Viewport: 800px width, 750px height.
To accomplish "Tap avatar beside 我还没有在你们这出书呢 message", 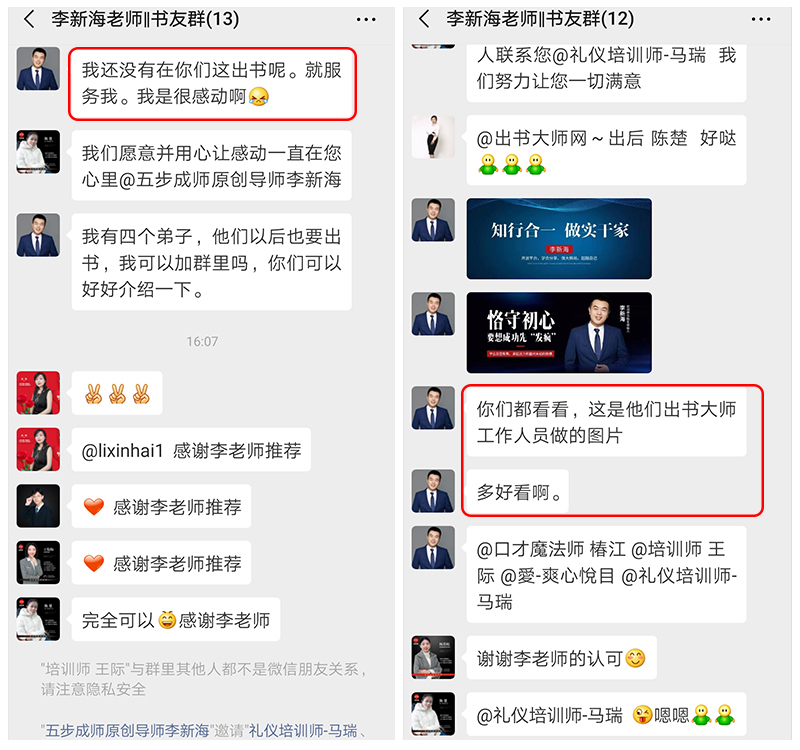I will (x=38, y=69).
